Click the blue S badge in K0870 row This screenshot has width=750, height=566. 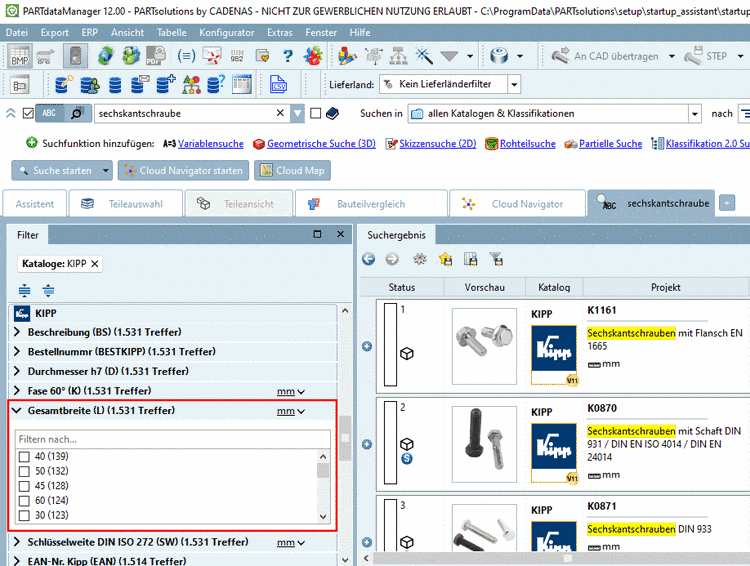click(407, 458)
